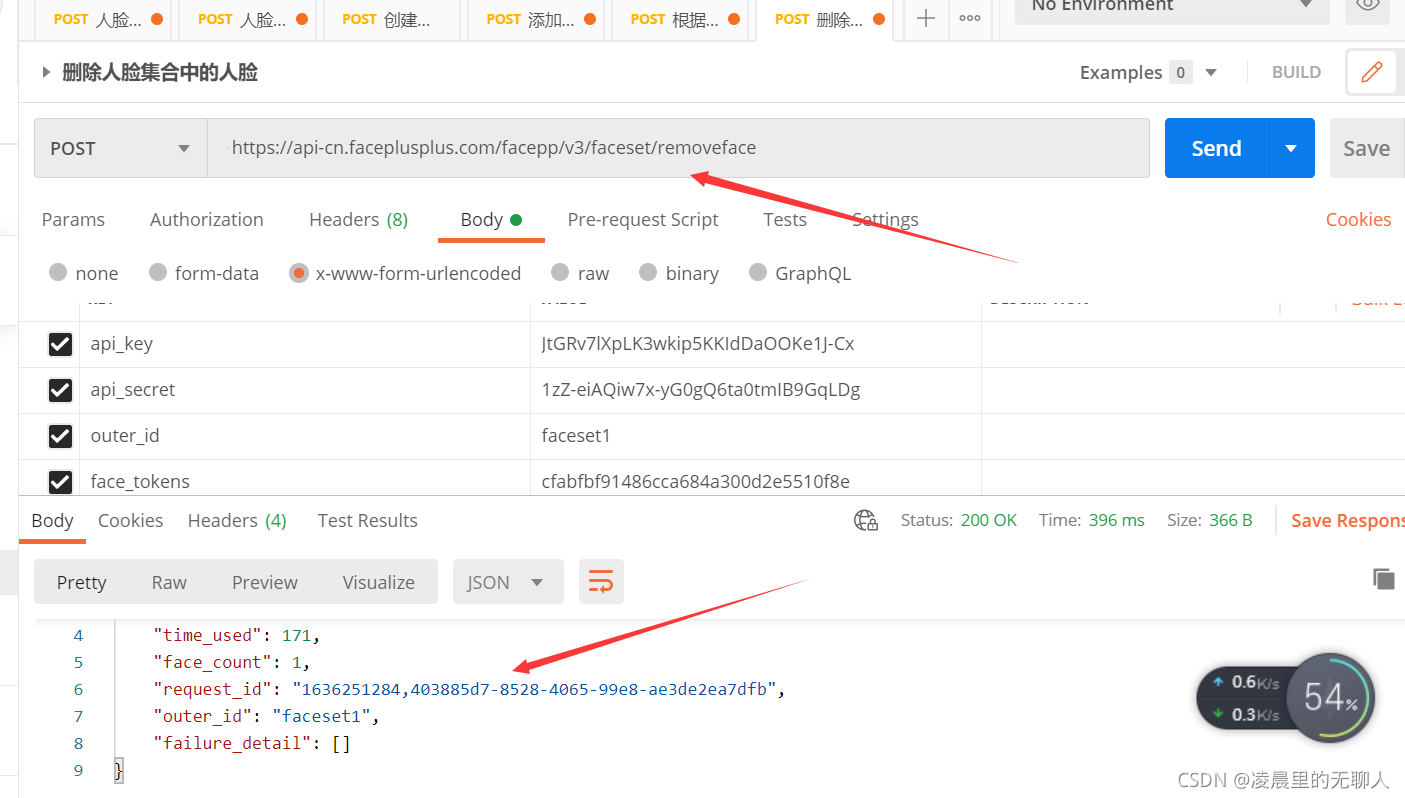Uncheck the face_tokens parameter checkbox
1405x798 pixels.
point(60,482)
